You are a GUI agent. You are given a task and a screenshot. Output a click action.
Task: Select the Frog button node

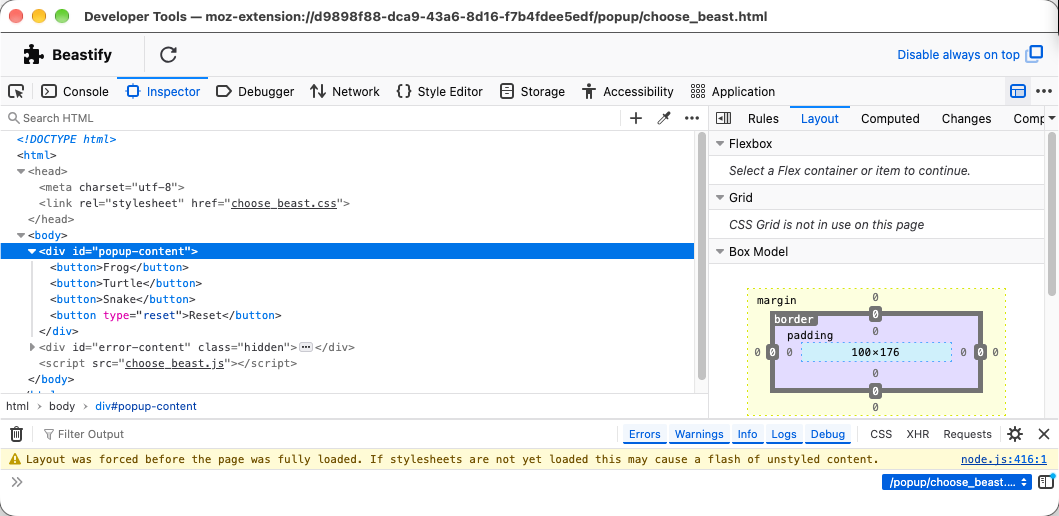120,267
